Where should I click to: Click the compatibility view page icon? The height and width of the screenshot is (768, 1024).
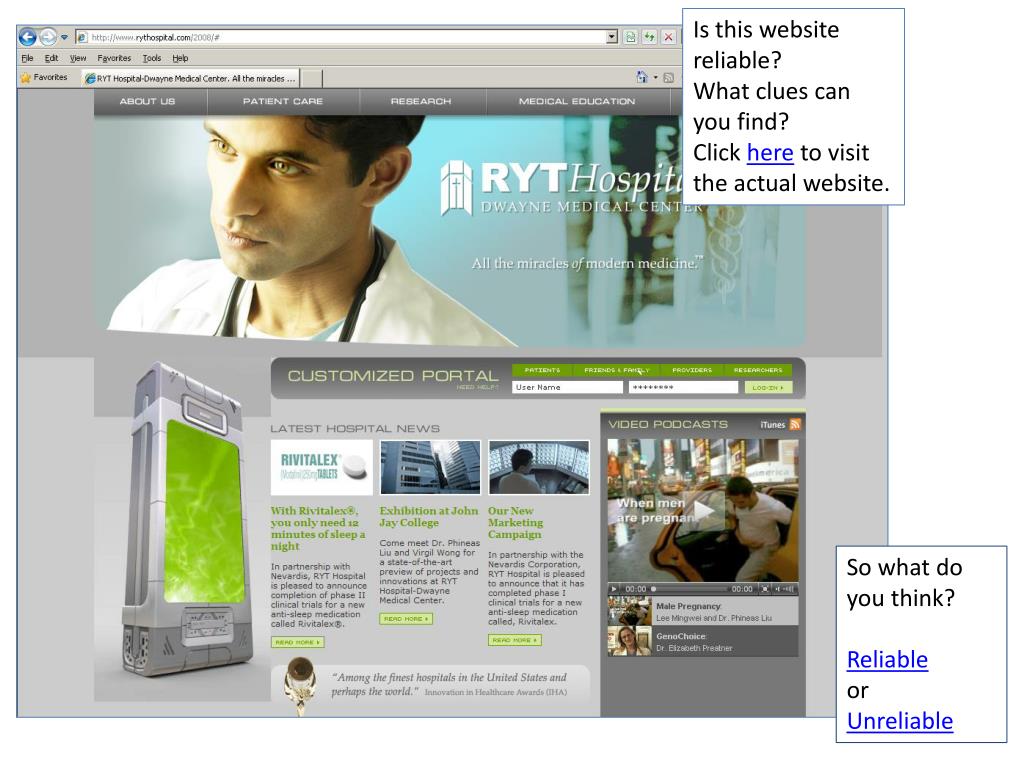click(x=630, y=37)
